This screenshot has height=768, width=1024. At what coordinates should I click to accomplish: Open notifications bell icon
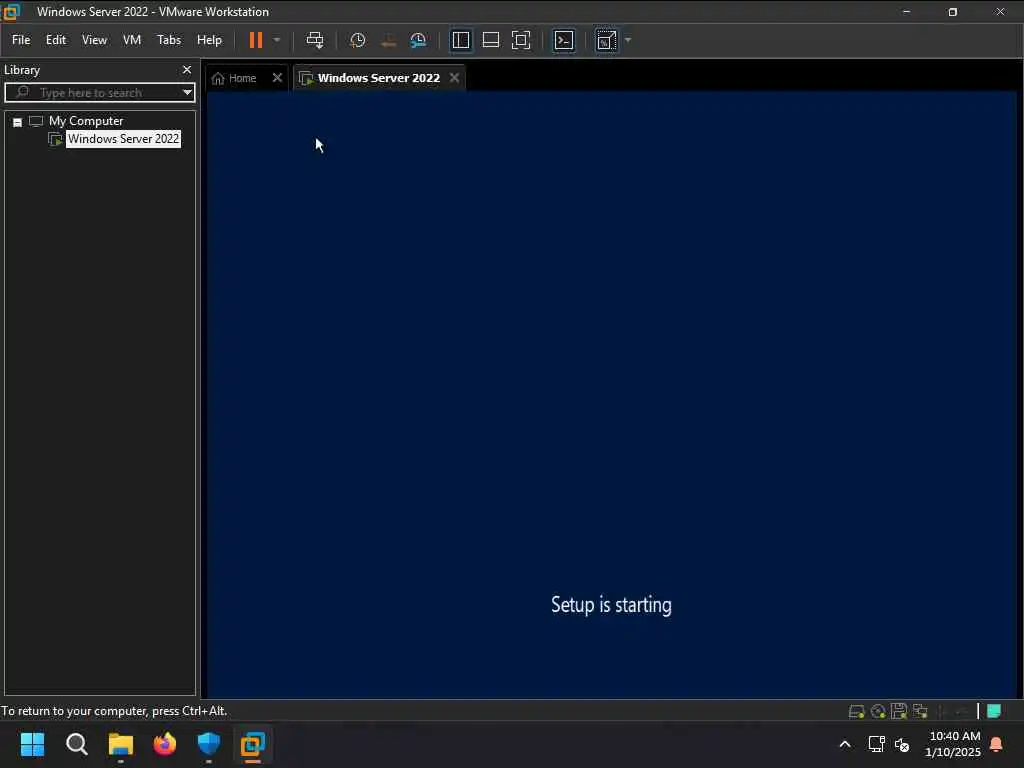pyautogui.click(x=997, y=744)
